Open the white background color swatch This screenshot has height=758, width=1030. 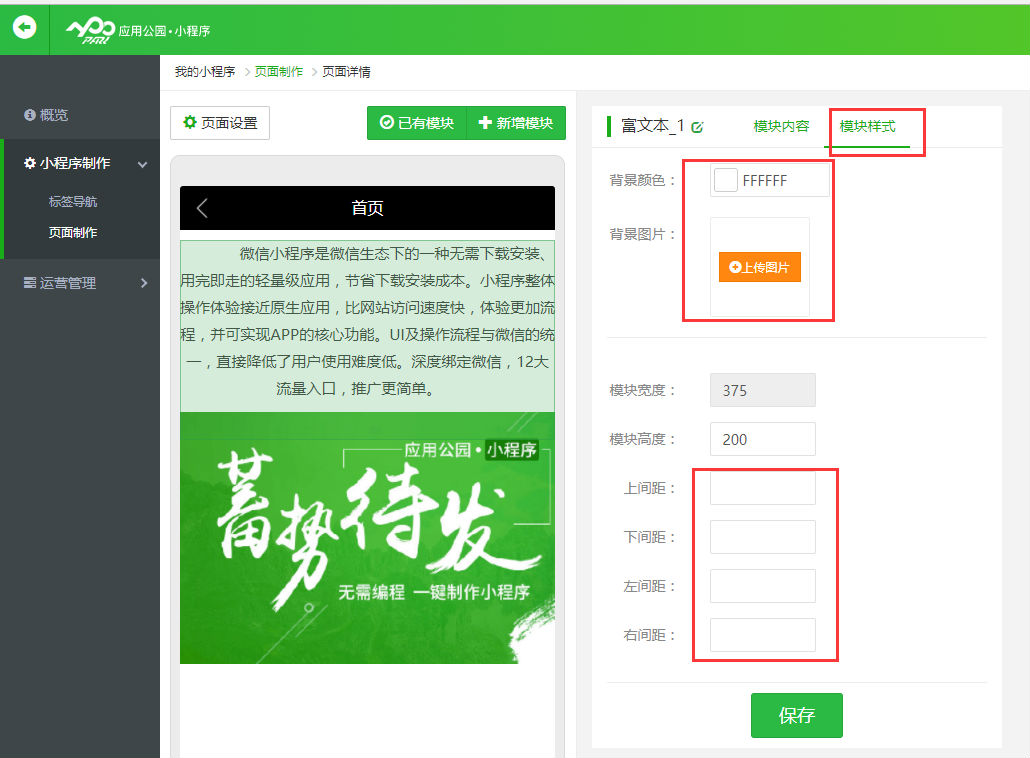point(726,180)
